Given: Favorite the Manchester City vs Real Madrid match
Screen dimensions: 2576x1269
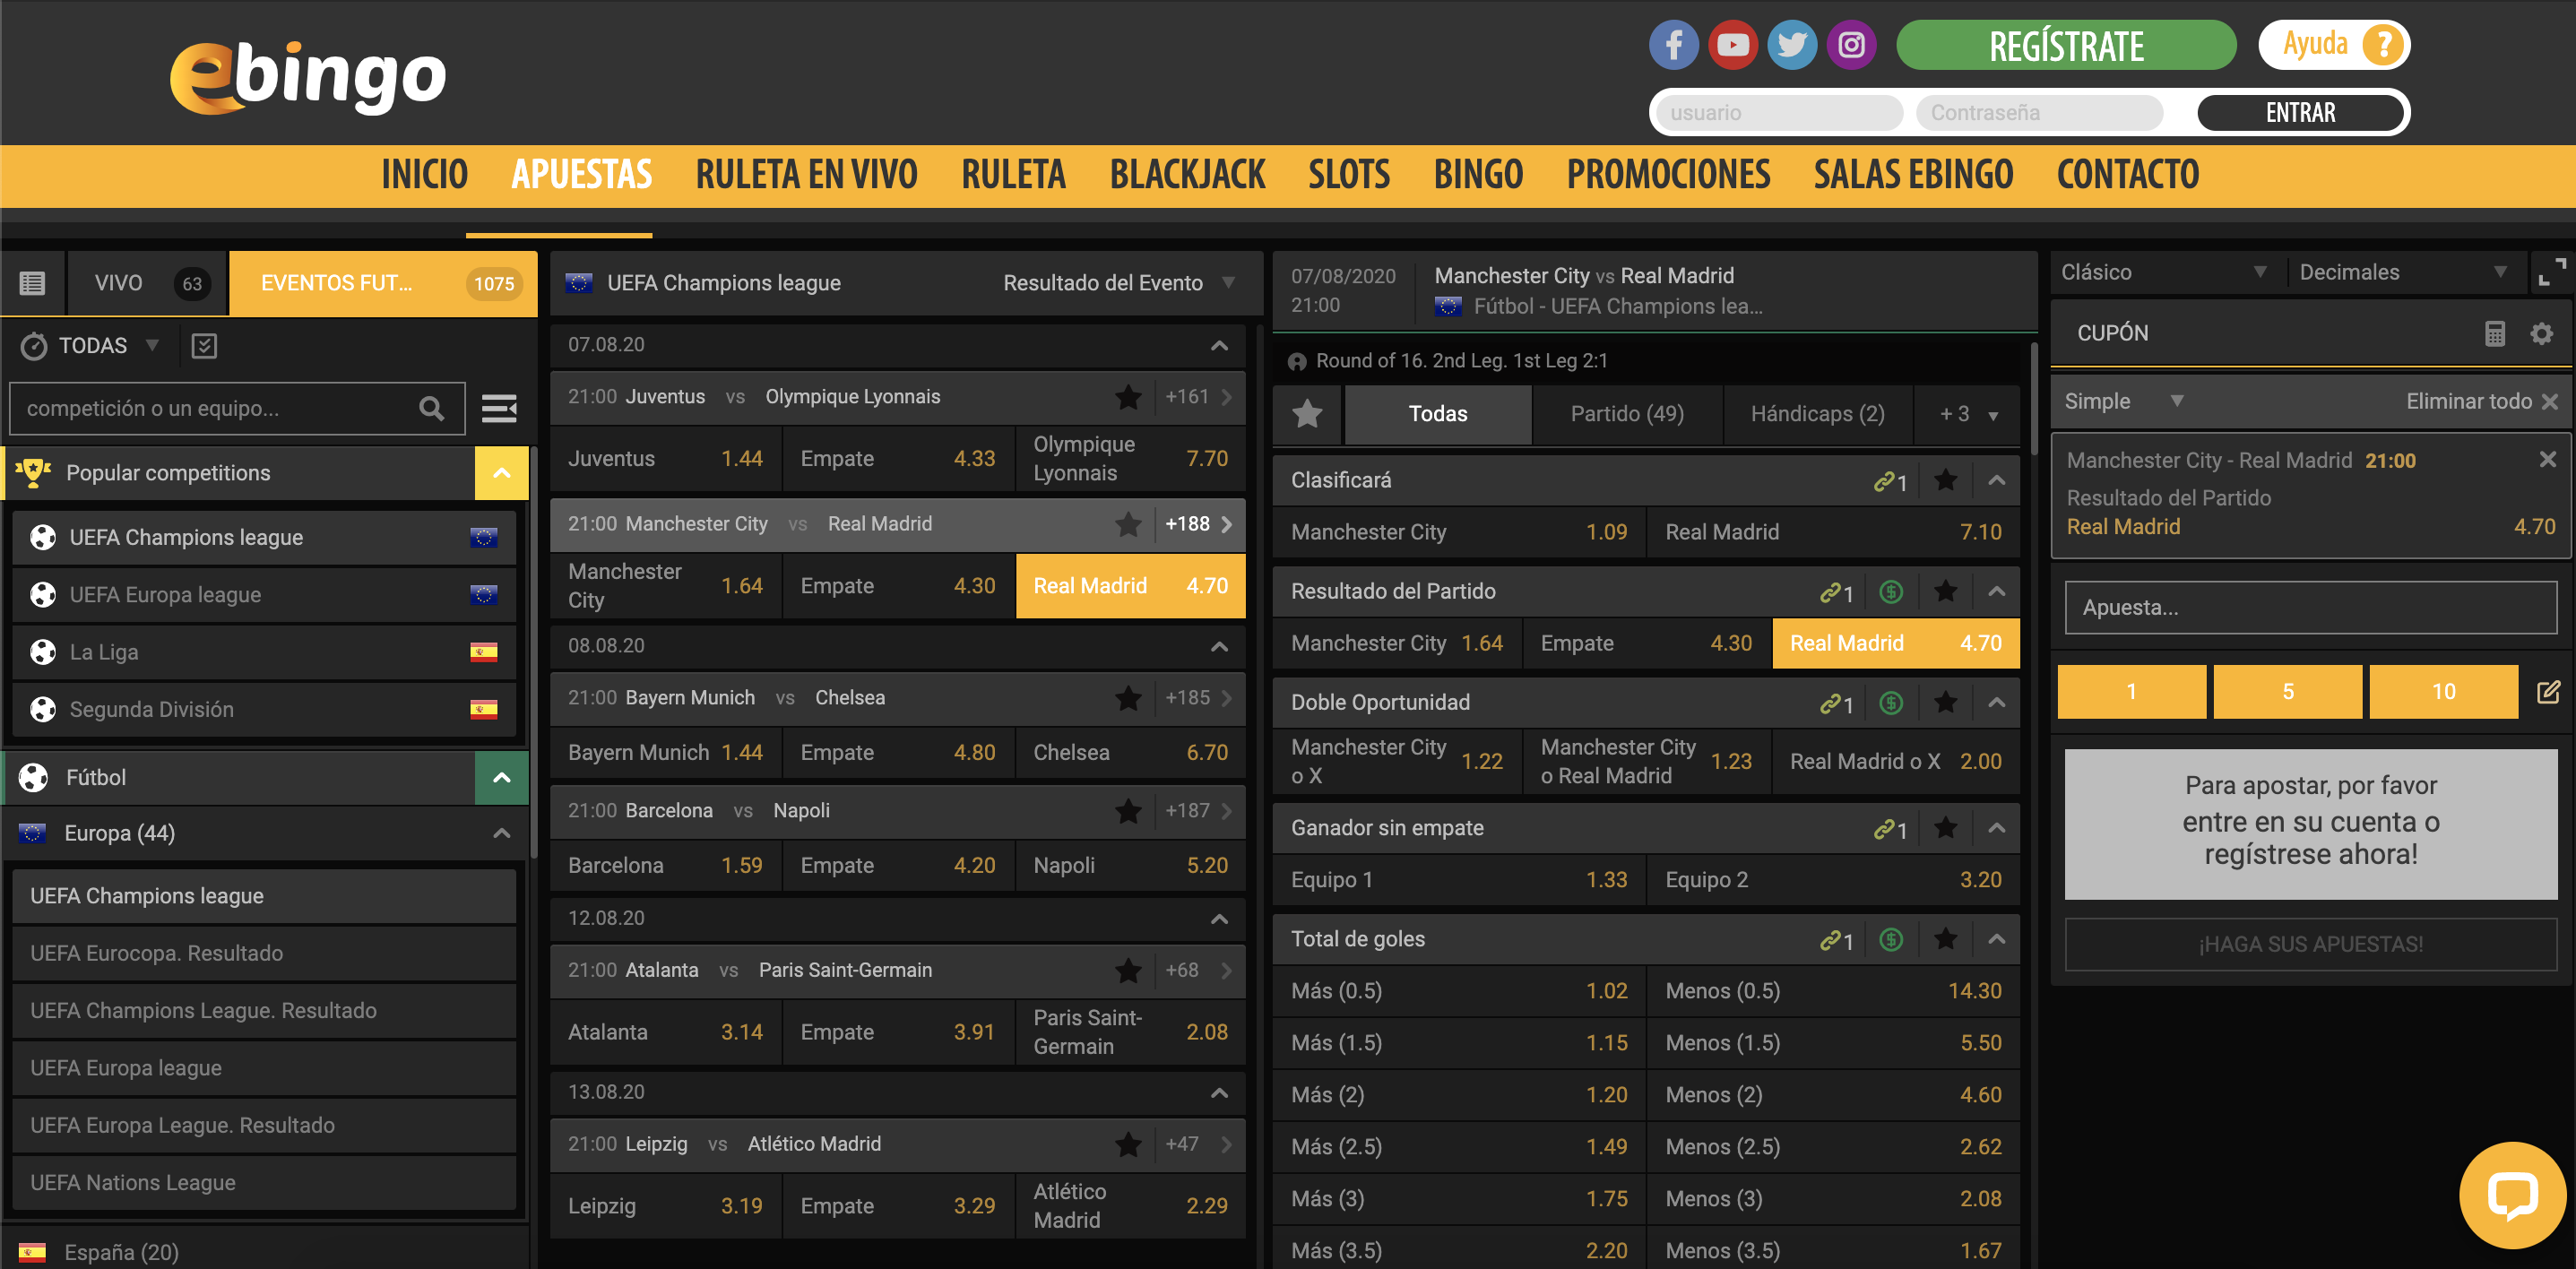Looking at the screenshot, I should coord(1128,524).
